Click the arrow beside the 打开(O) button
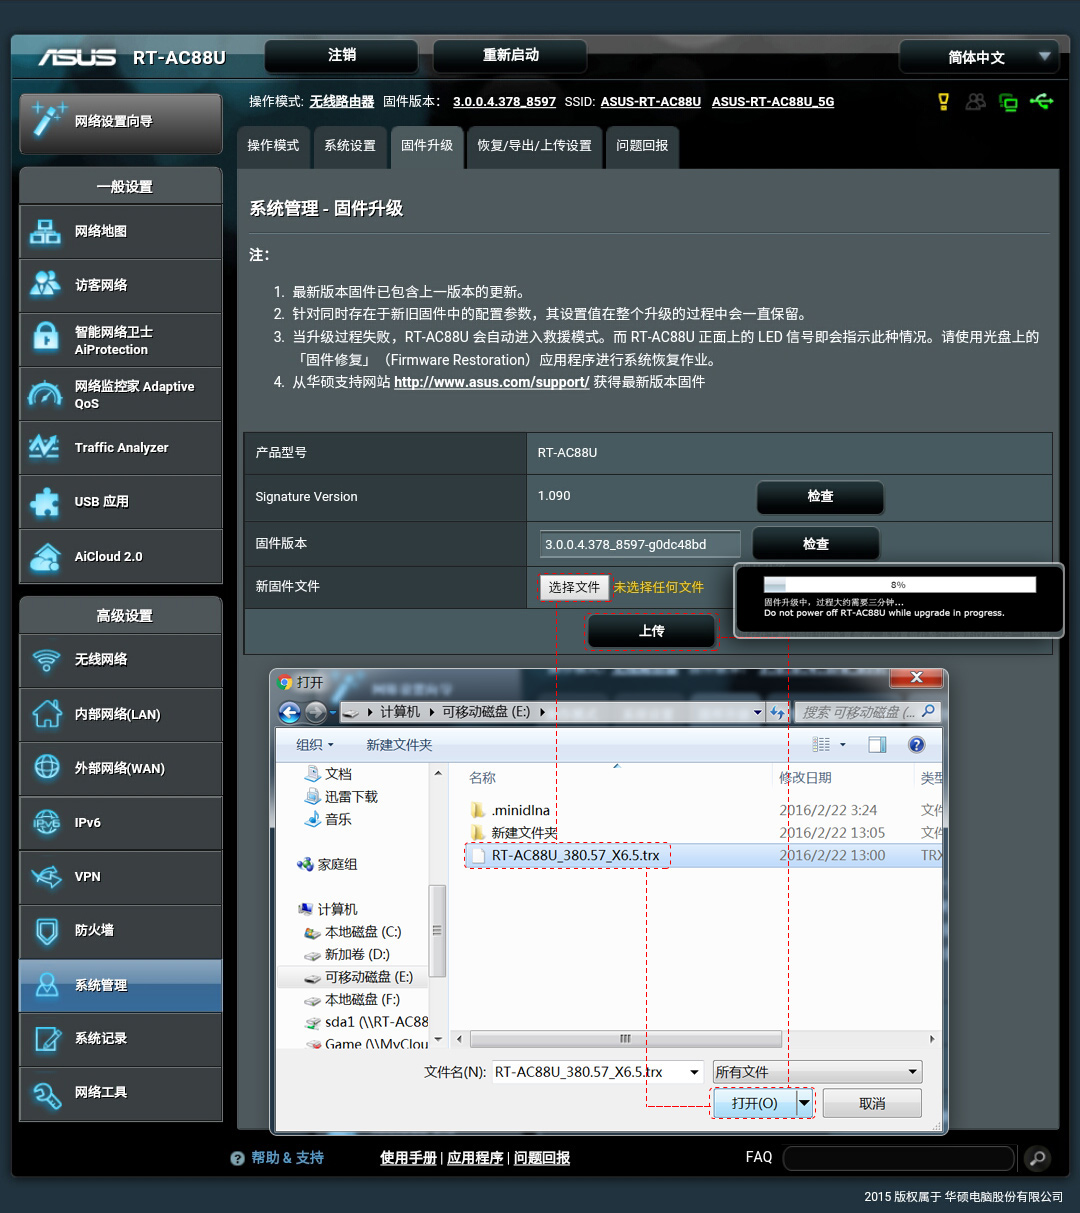Viewport: 1080px width, 1213px height. point(804,1103)
